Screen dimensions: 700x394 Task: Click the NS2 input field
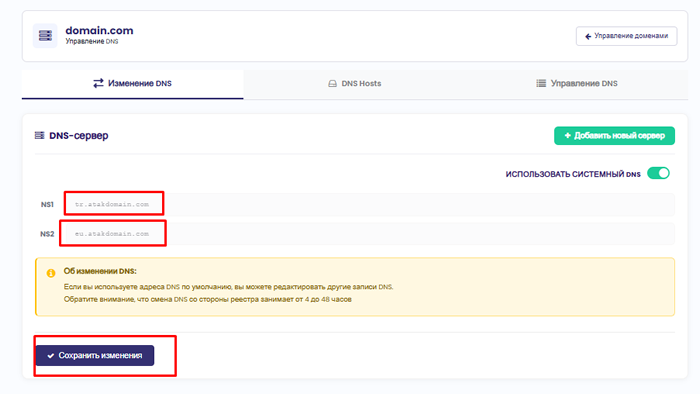(370, 233)
